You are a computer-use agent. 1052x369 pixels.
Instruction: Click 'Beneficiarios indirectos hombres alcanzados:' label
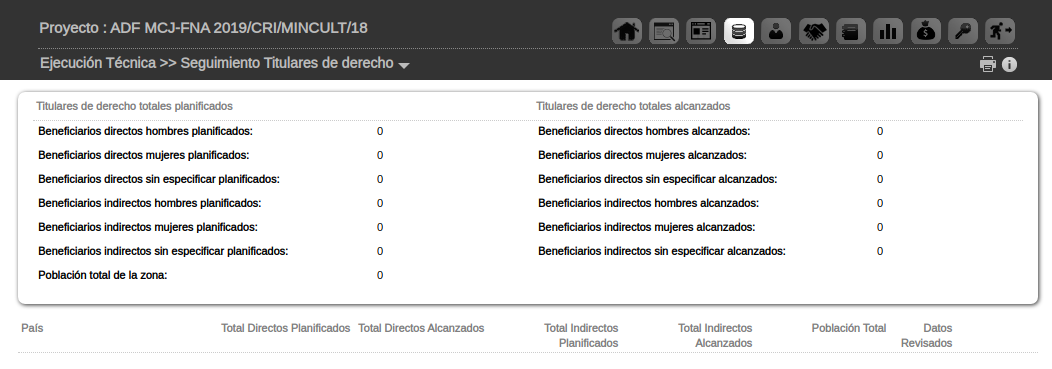click(648, 203)
